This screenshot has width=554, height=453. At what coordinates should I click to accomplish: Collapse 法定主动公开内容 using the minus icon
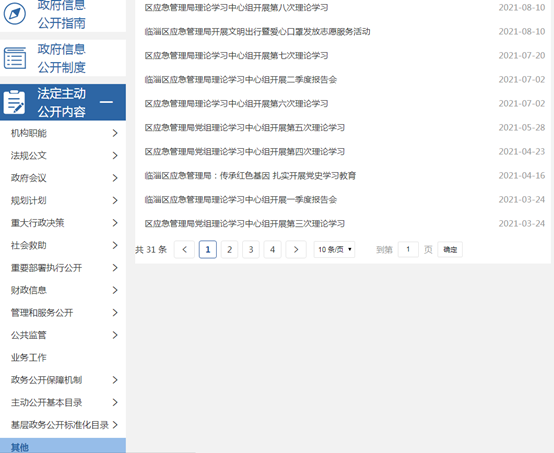click(106, 102)
